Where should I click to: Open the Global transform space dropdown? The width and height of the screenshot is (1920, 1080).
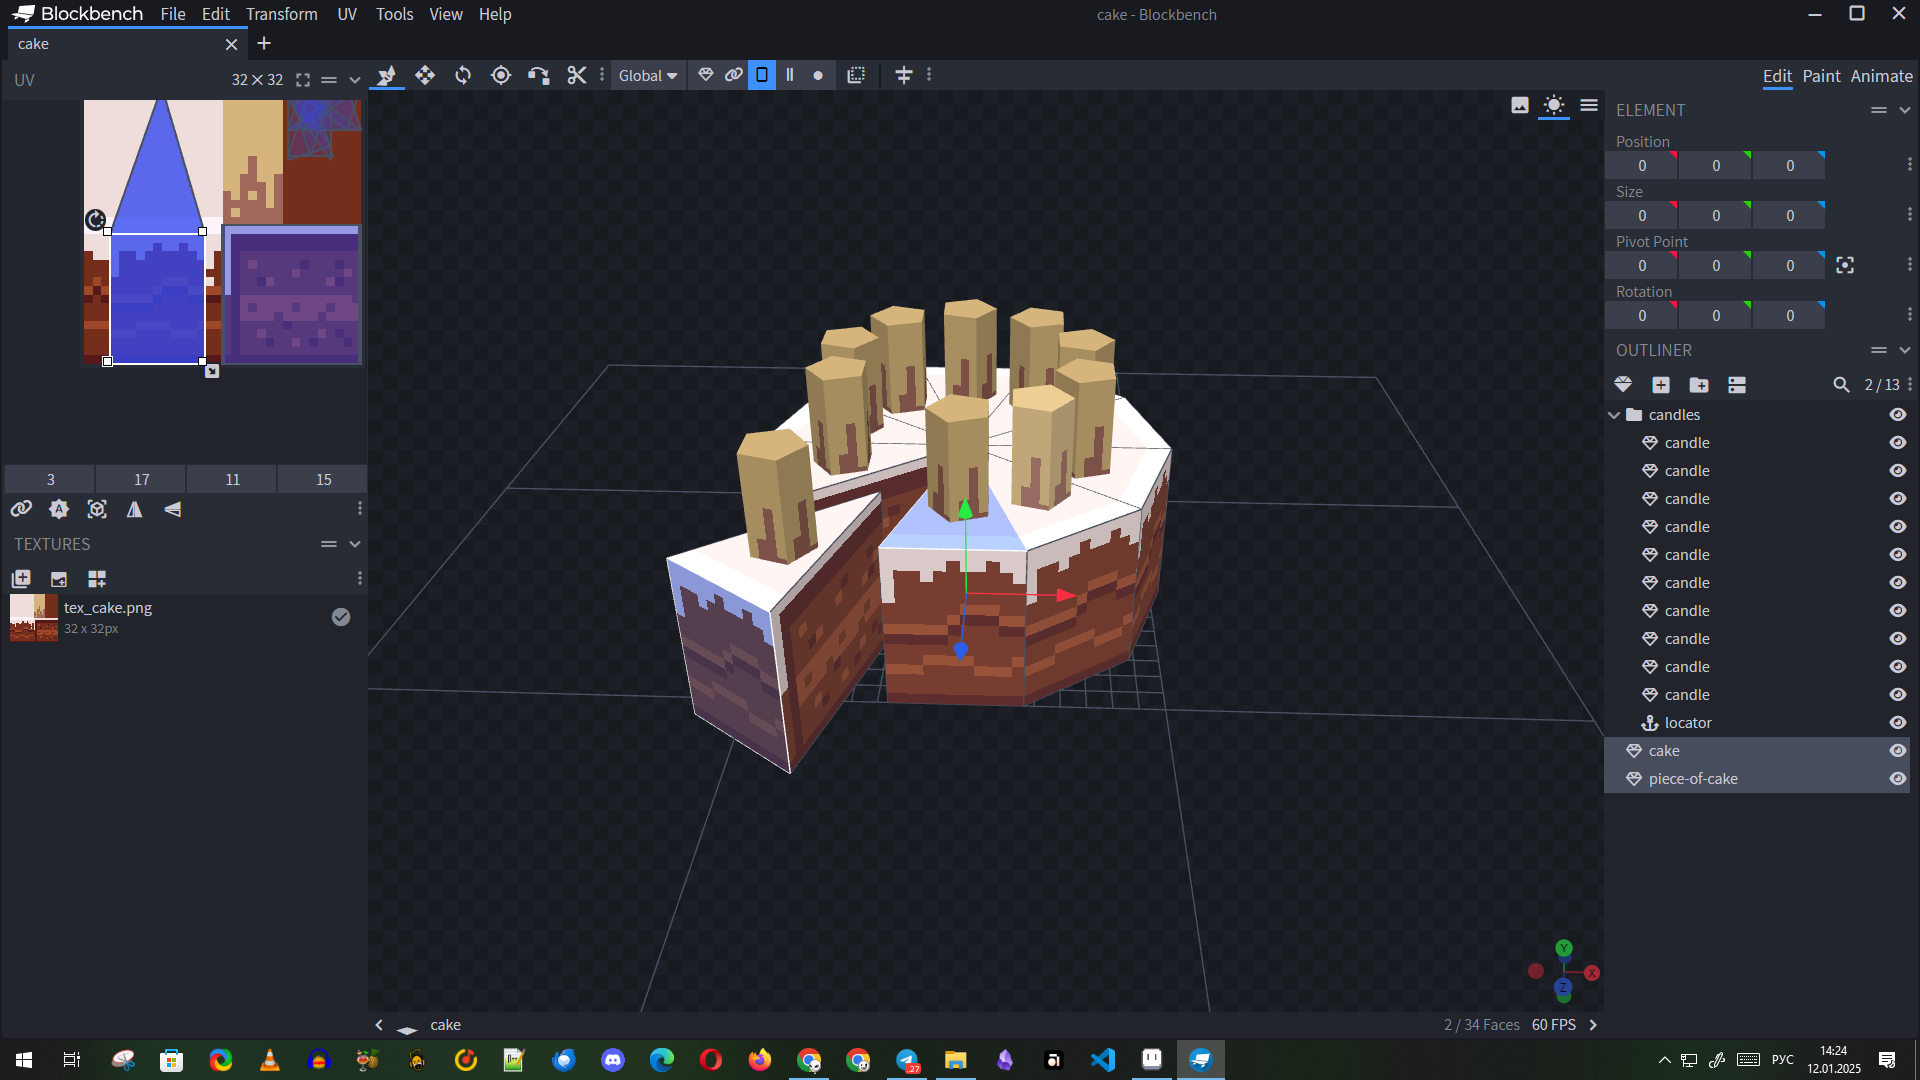(648, 76)
